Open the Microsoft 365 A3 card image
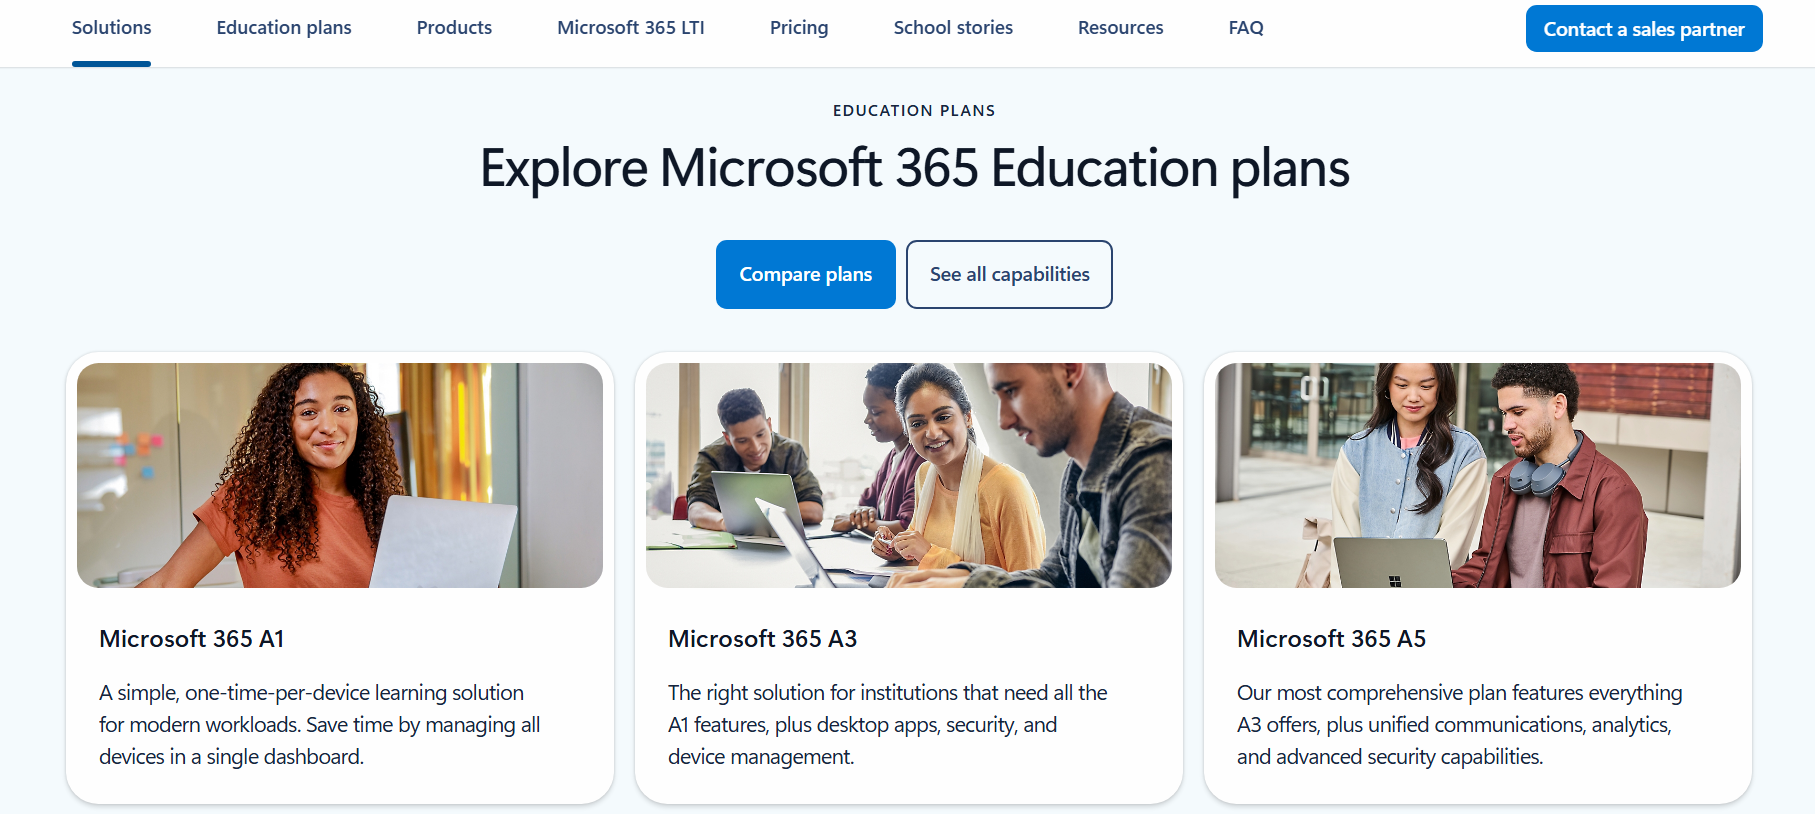1815x814 pixels. [x=909, y=475]
